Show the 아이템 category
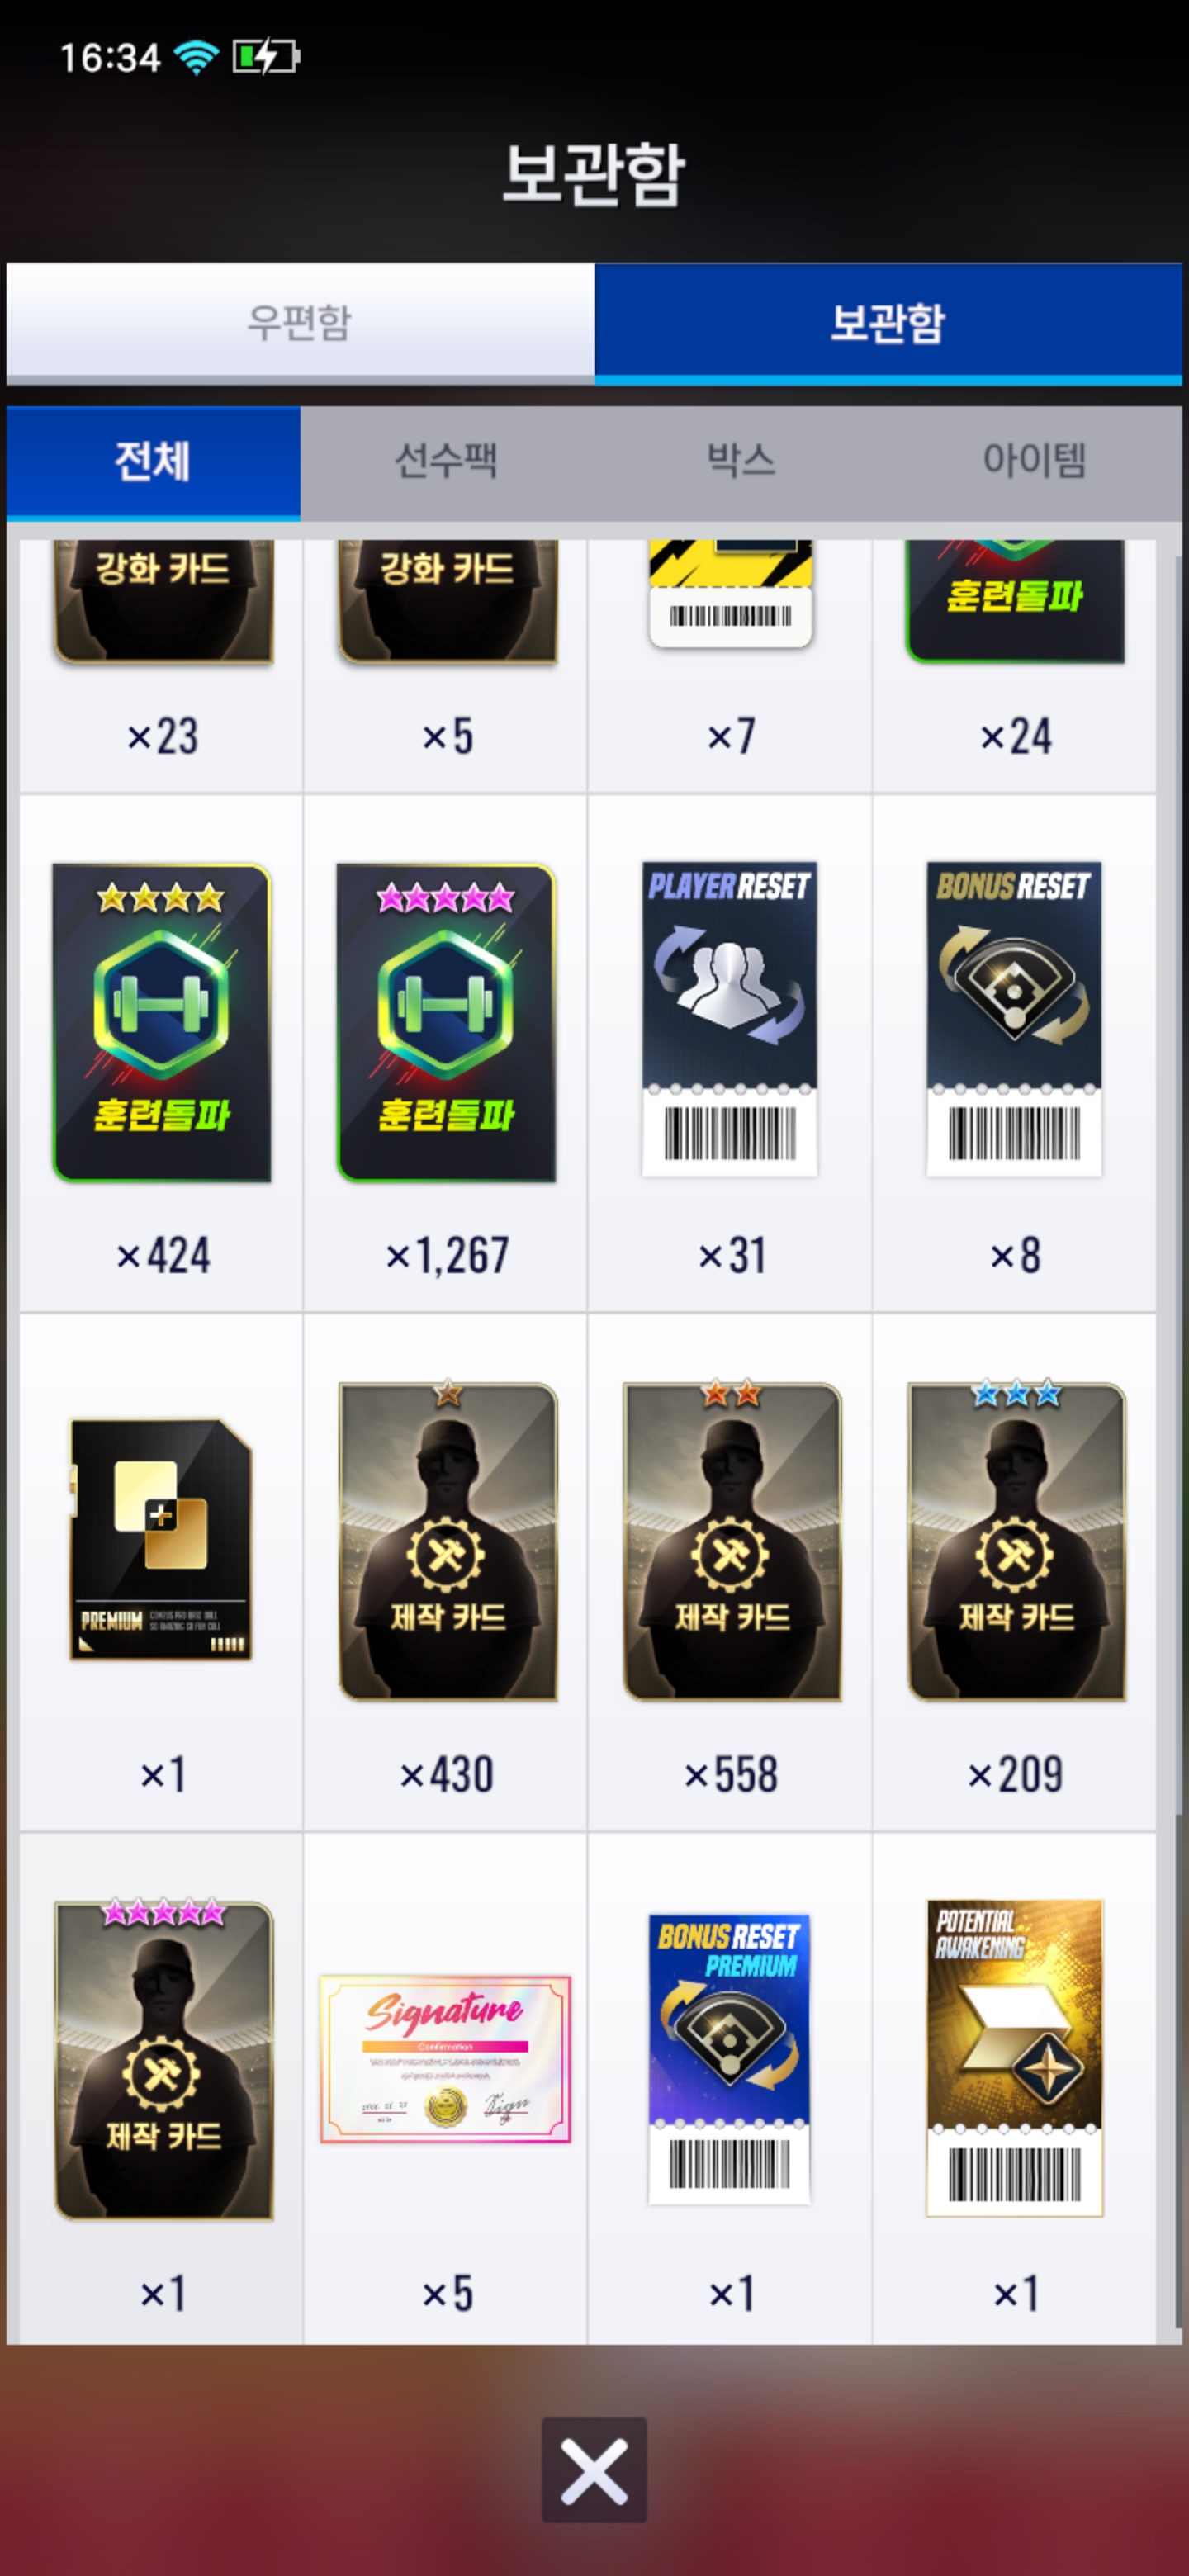Viewport: 1189px width, 2576px height. [1034, 461]
